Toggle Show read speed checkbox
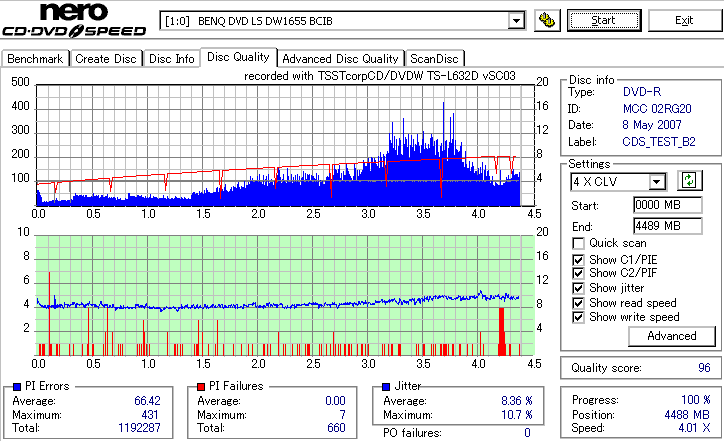The height and width of the screenshot is (441, 724). click(578, 303)
